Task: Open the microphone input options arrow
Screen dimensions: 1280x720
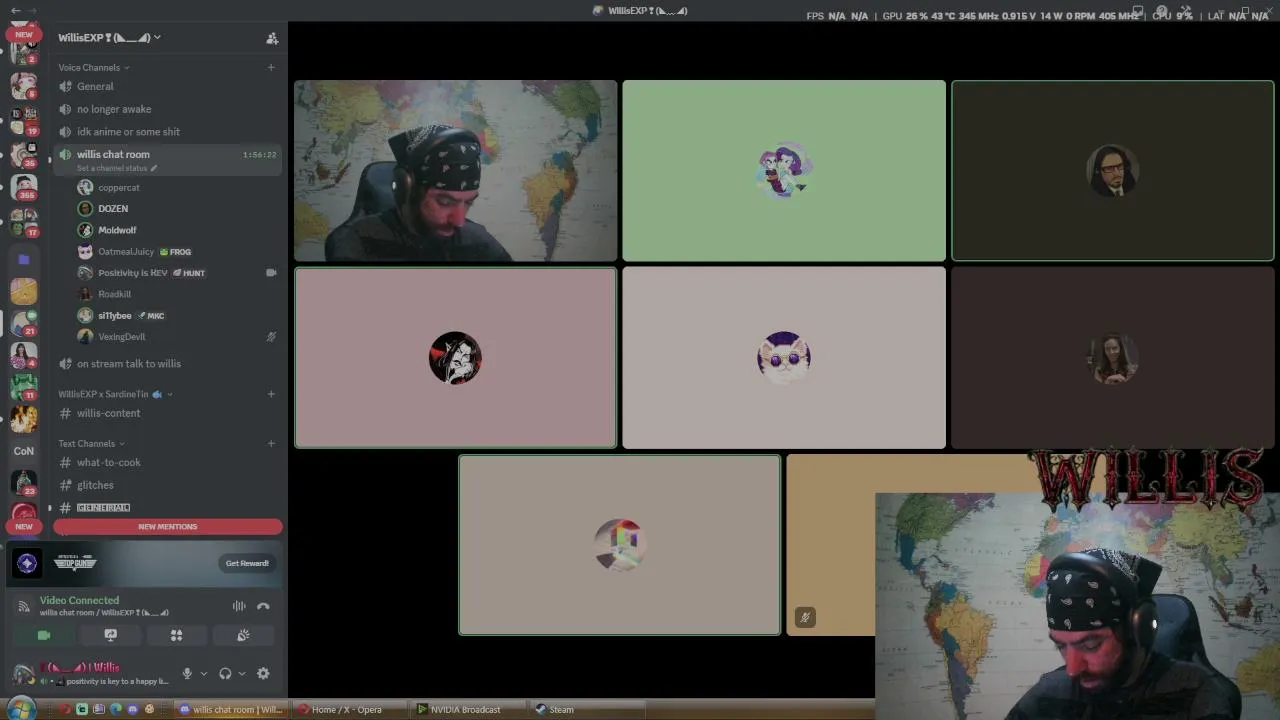Action: tap(204, 674)
